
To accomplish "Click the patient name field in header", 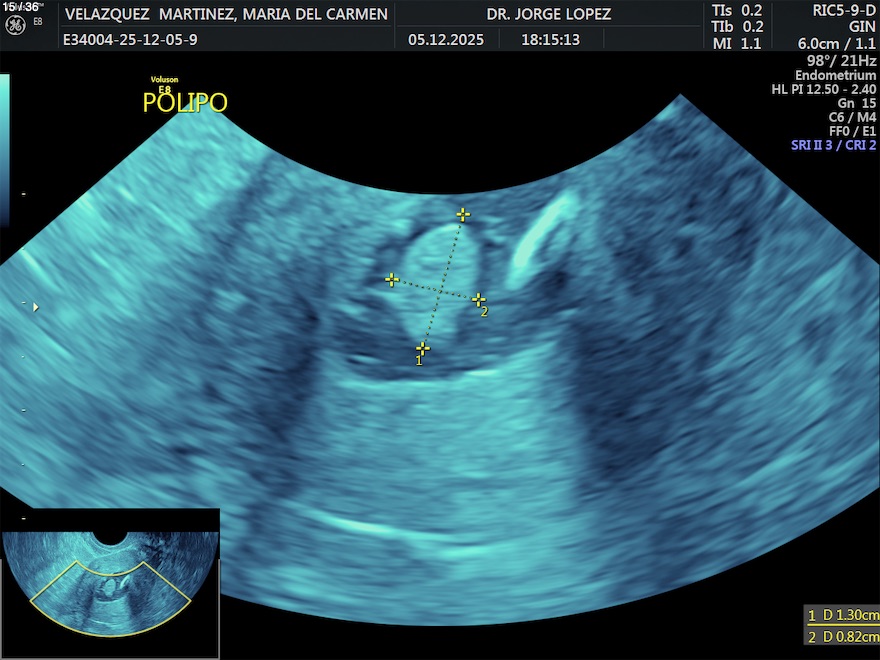I will tap(226, 15).
